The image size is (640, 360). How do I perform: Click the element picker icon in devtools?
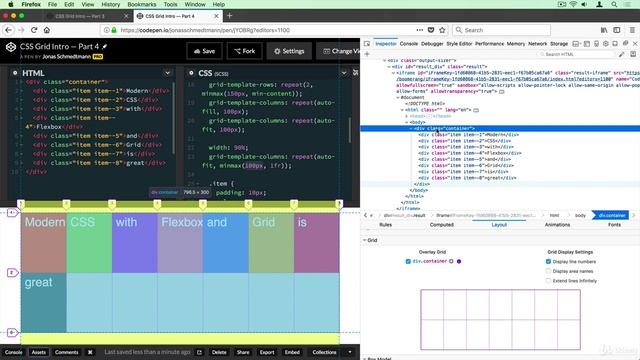coord(367,44)
